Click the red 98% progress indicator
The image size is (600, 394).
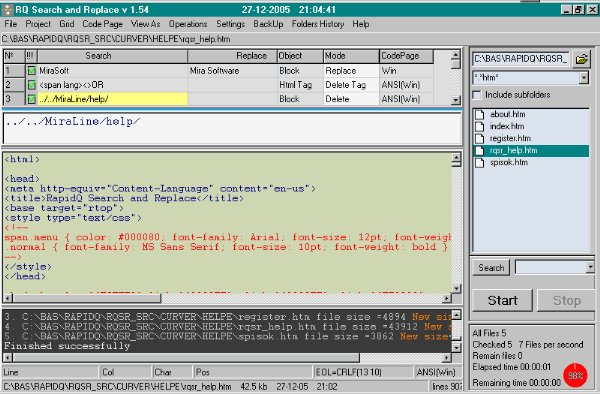click(575, 375)
